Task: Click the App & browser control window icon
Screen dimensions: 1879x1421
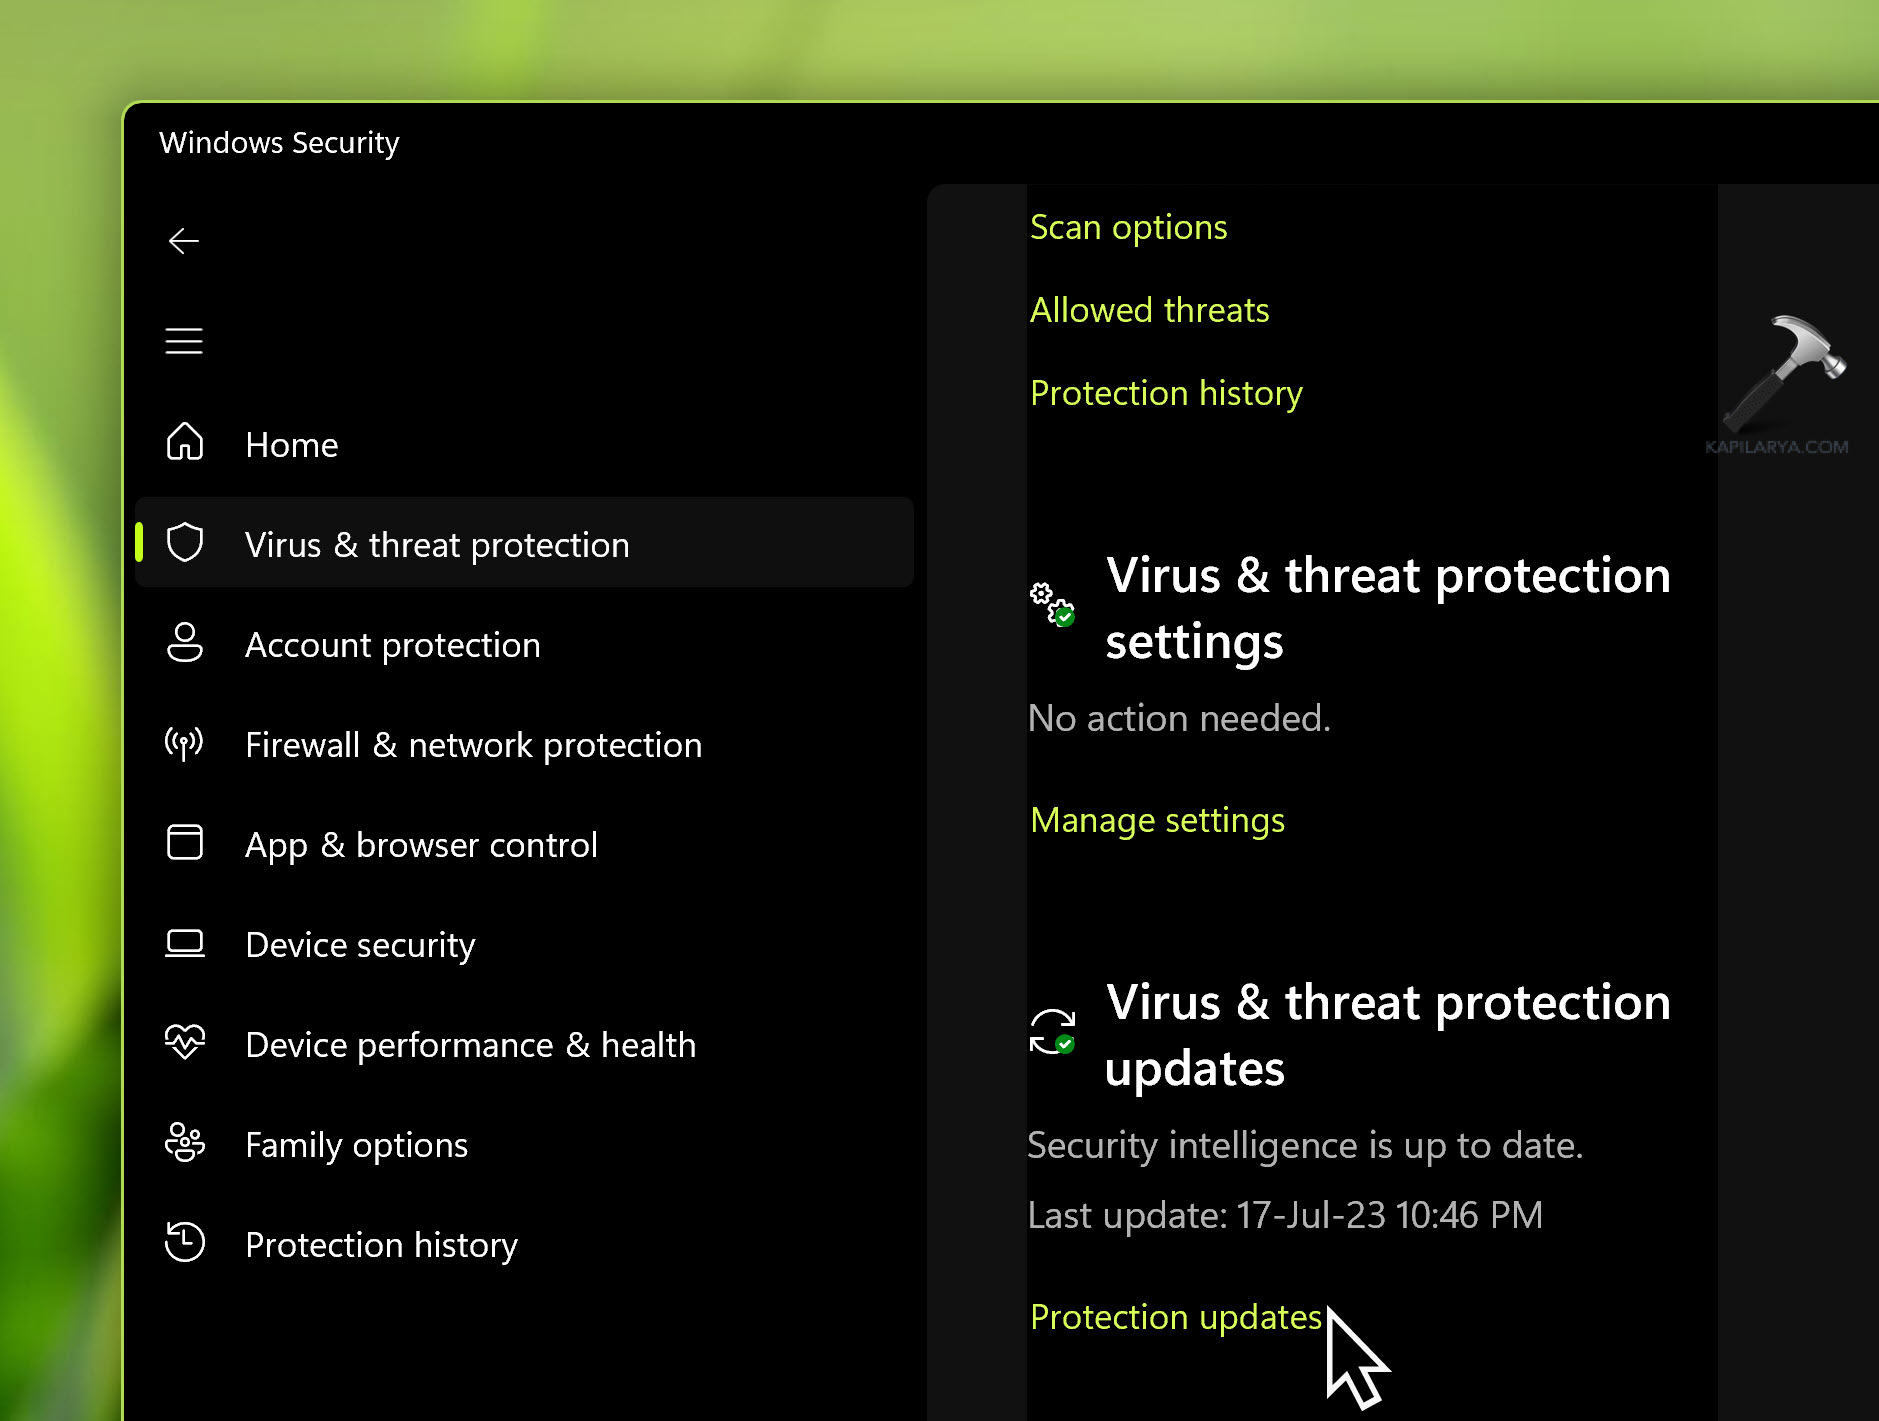Action: tap(185, 842)
